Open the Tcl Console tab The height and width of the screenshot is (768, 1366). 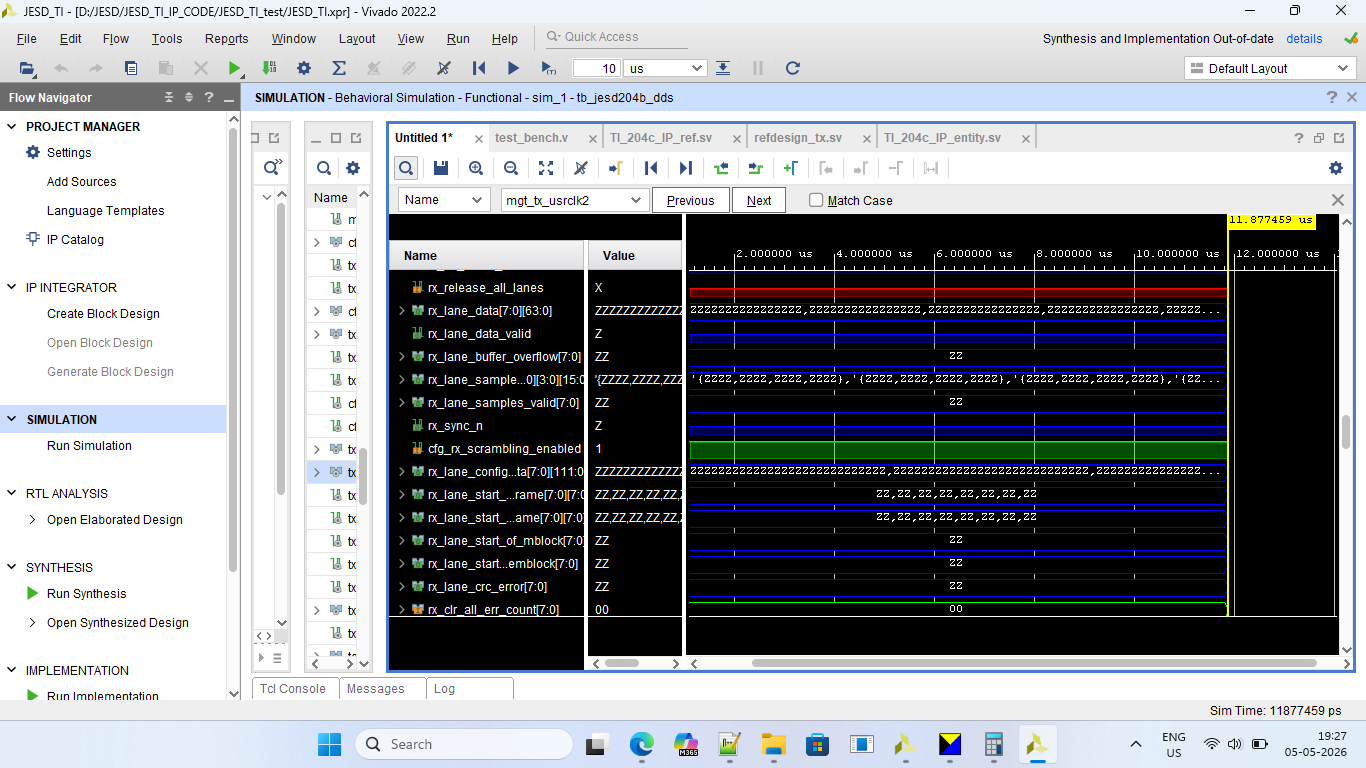[293, 689]
